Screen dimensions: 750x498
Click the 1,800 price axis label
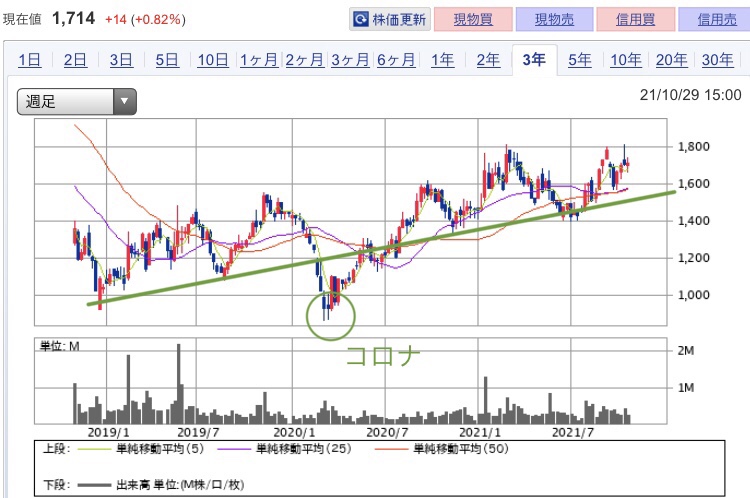tap(694, 147)
